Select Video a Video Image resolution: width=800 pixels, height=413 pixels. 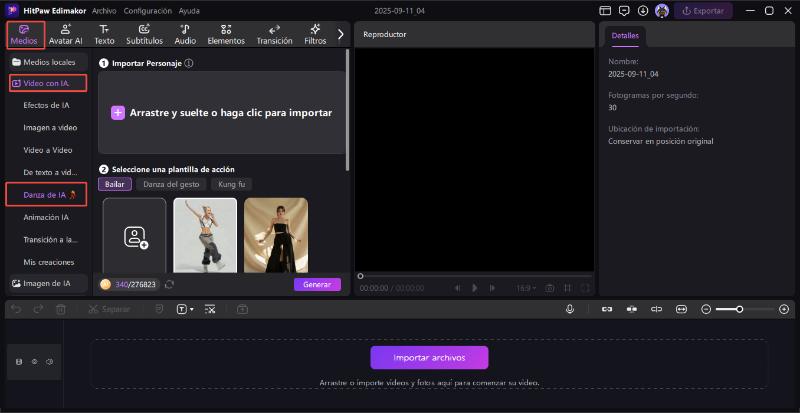pyautogui.click(x=48, y=150)
